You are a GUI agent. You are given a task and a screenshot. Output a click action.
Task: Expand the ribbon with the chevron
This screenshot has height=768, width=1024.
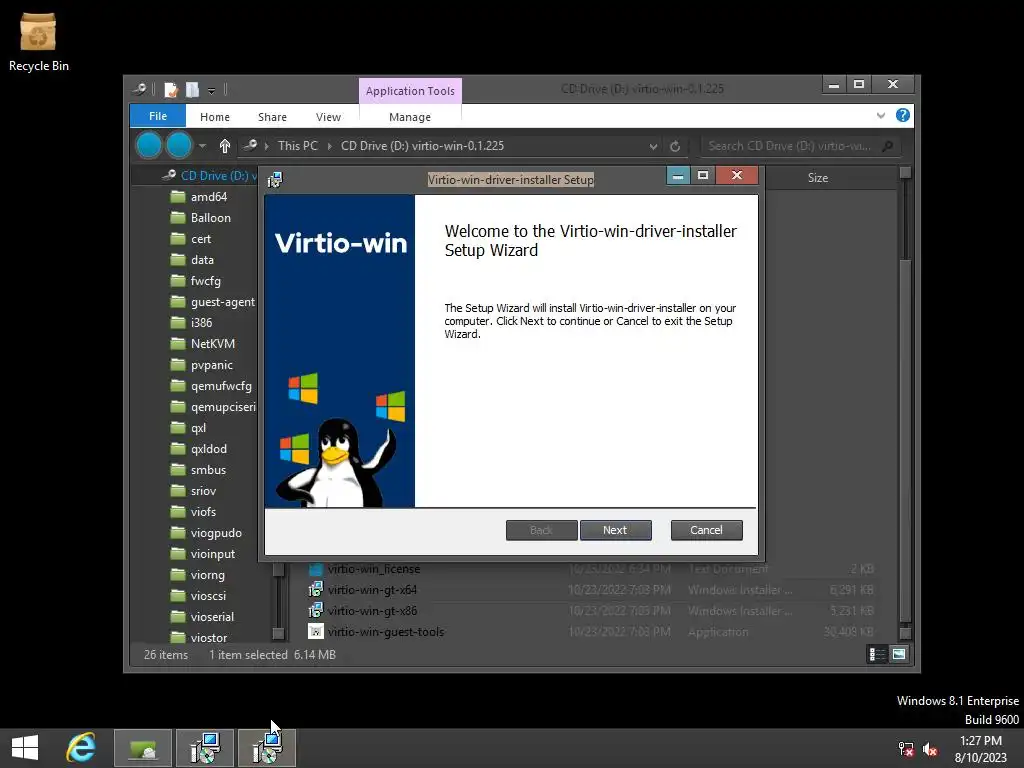pyautogui.click(x=881, y=116)
